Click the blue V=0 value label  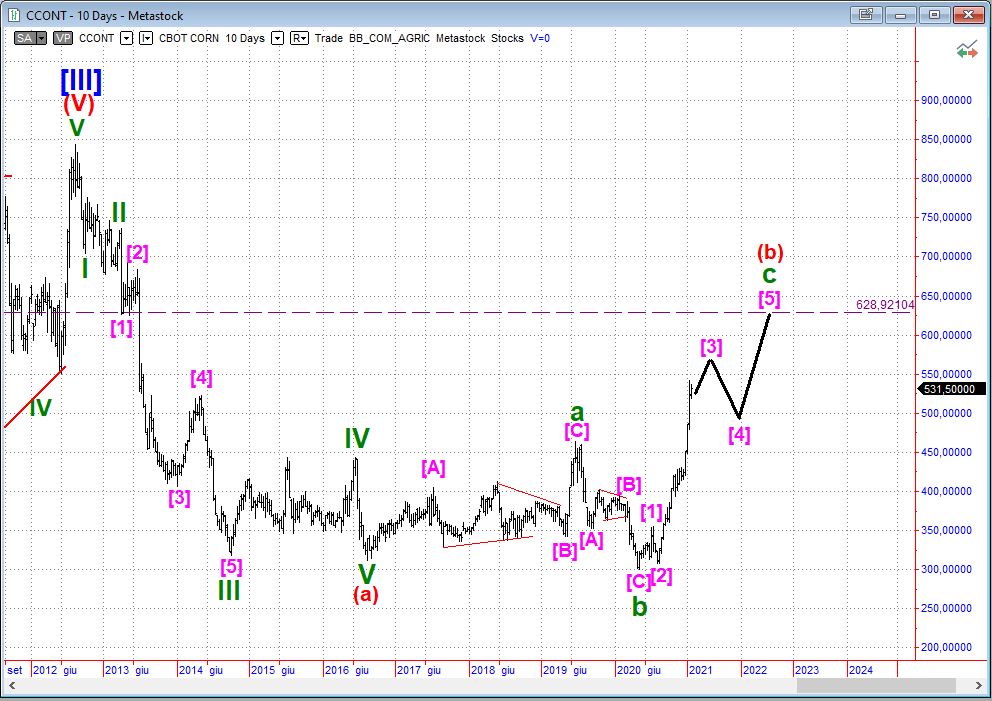tap(540, 38)
